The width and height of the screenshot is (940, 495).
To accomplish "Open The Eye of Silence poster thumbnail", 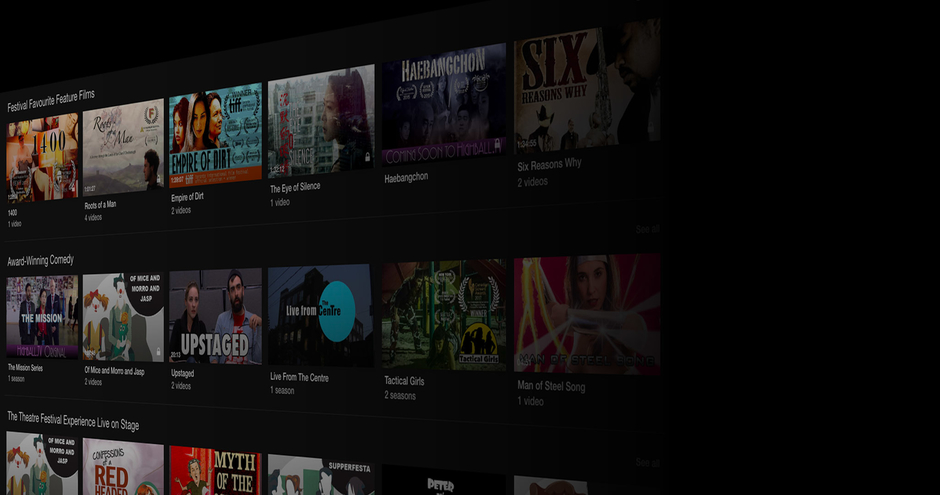I will coord(321,121).
